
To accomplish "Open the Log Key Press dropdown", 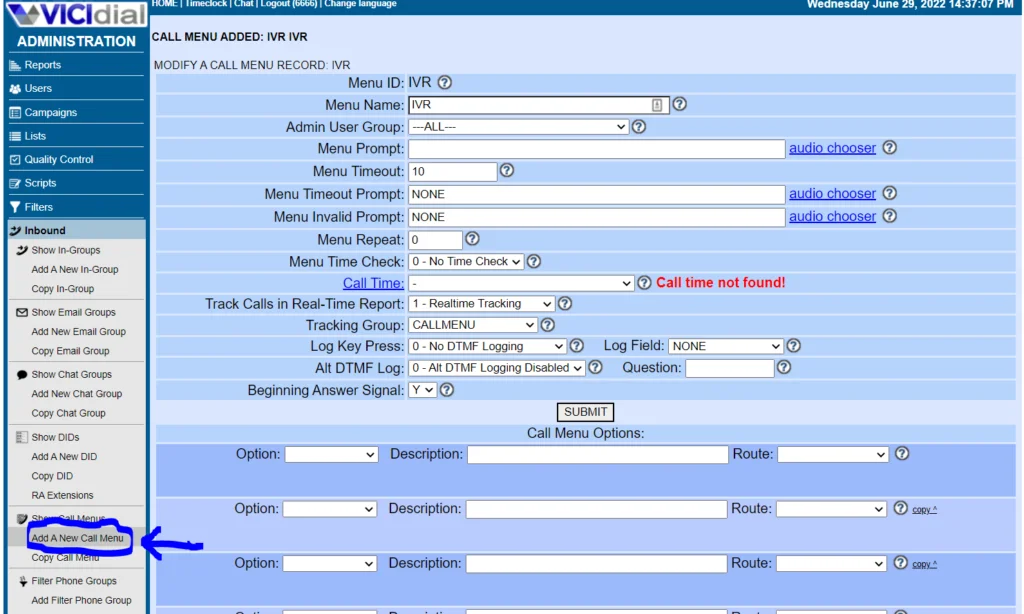I will pyautogui.click(x=487, y=346).
